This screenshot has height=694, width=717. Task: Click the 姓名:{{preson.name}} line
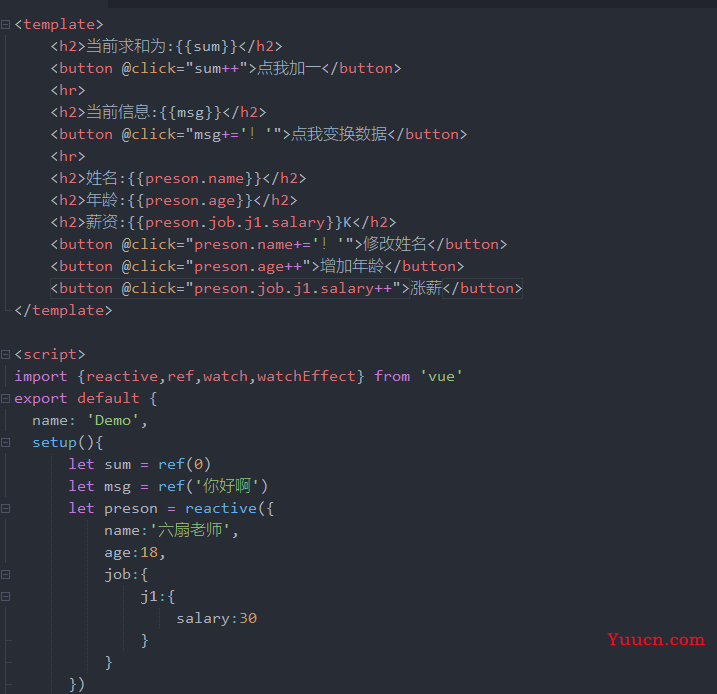click(x=178, y=178)
